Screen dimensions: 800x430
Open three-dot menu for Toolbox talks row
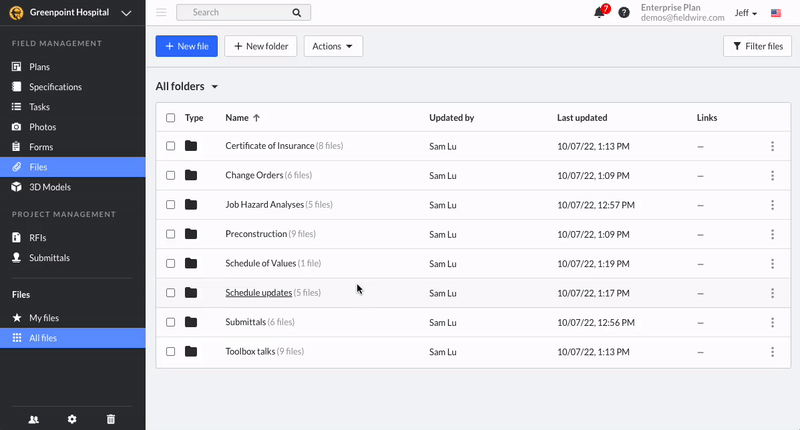point(772,352)
